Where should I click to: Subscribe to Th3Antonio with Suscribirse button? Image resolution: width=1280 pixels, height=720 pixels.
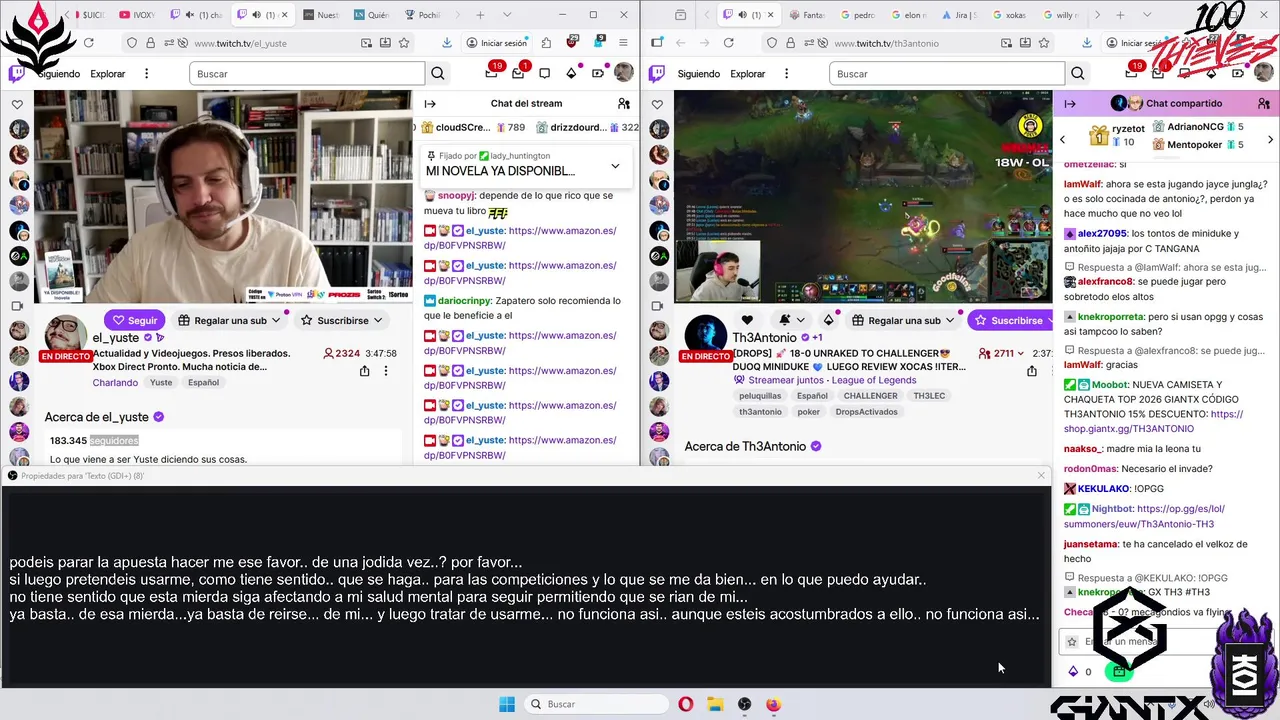point(1009,320)
